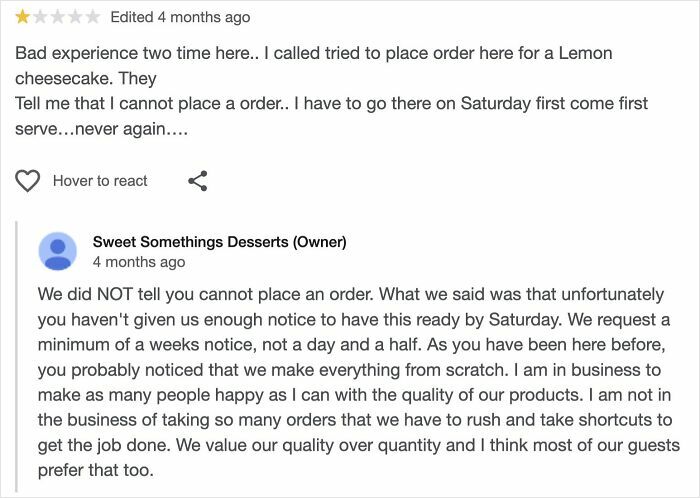700x498 pixels.
Task: Open the share icon below review
Action: (198, 181)
